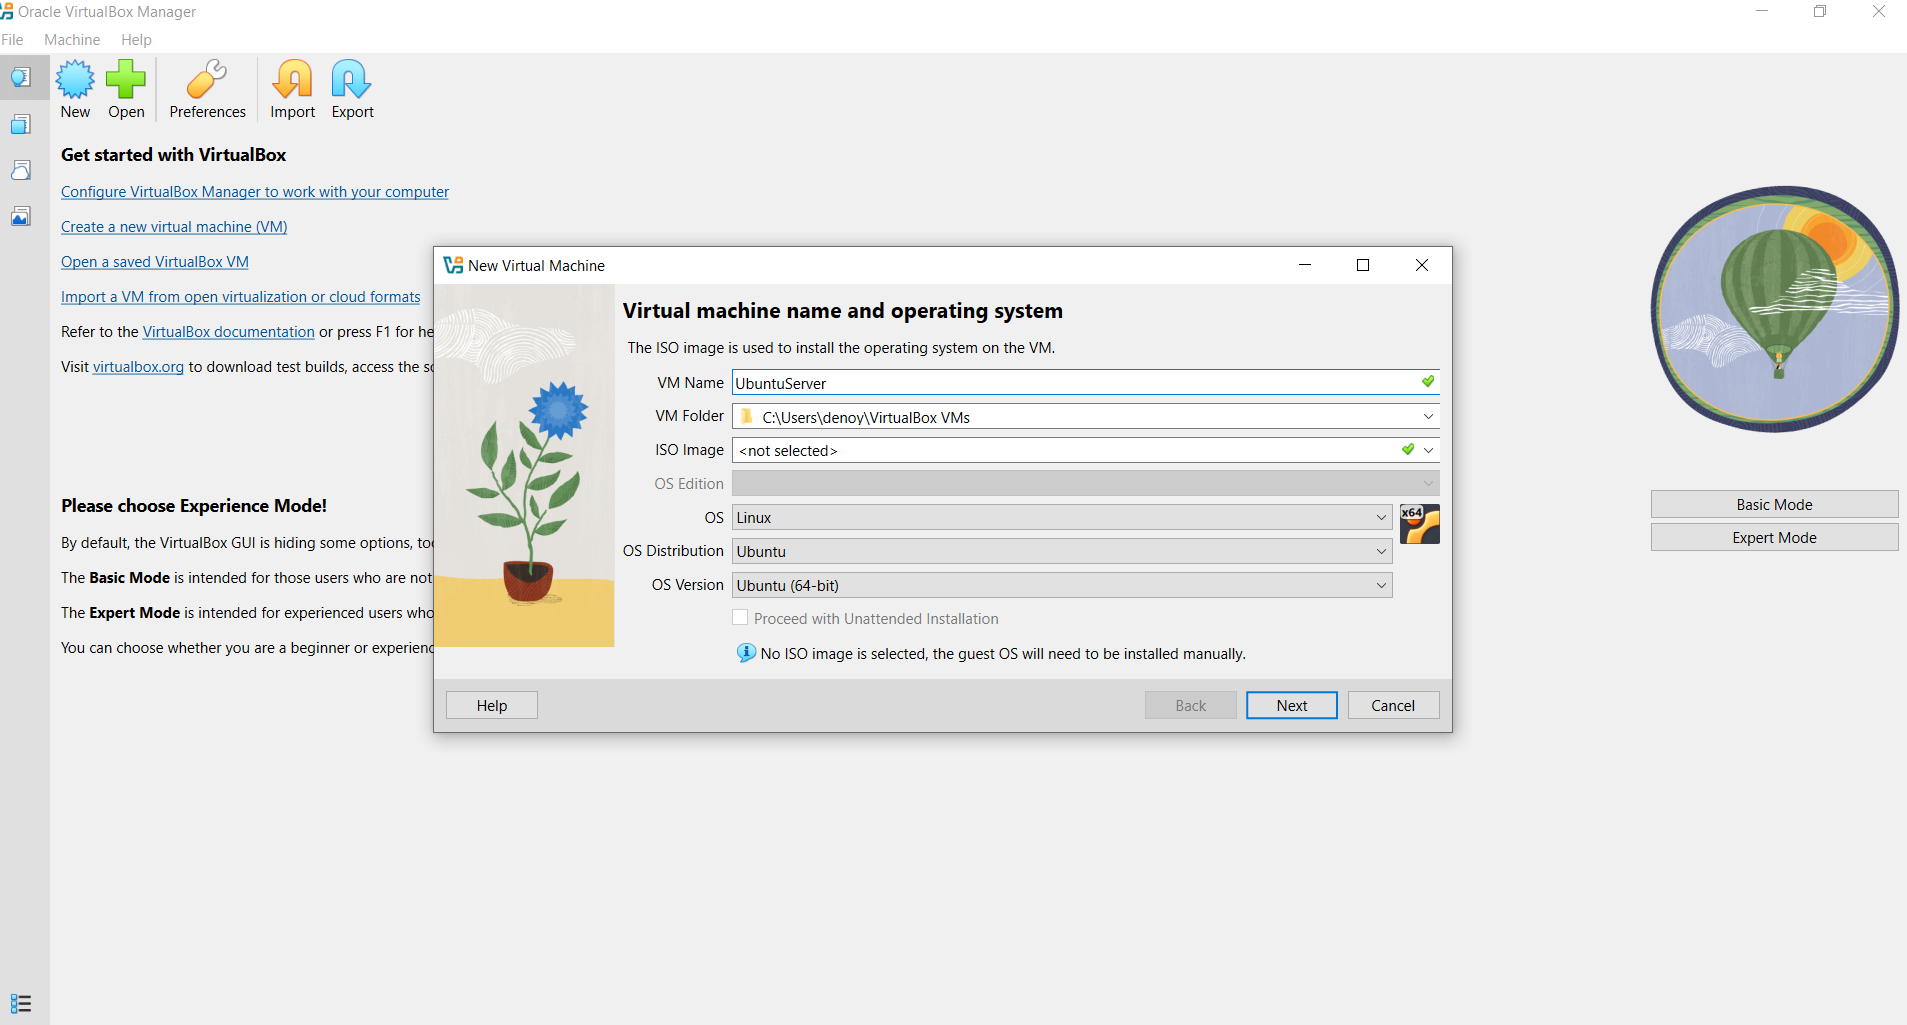Click the fourth sidebar image icon

click(x=21, y=216)
